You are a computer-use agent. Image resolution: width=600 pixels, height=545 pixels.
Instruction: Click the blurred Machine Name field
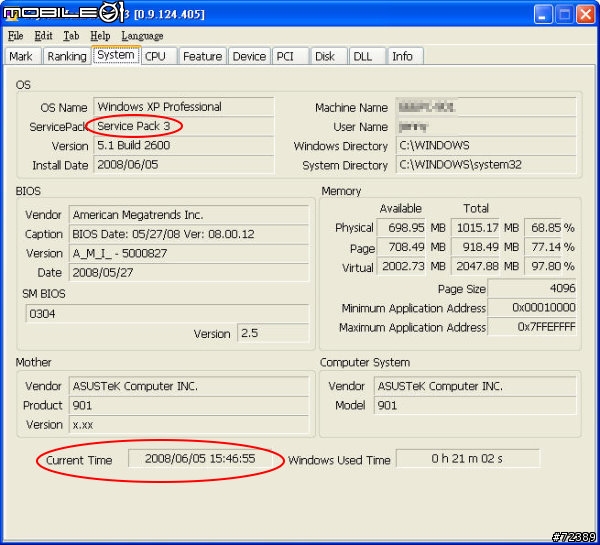[x=486, y=107]
